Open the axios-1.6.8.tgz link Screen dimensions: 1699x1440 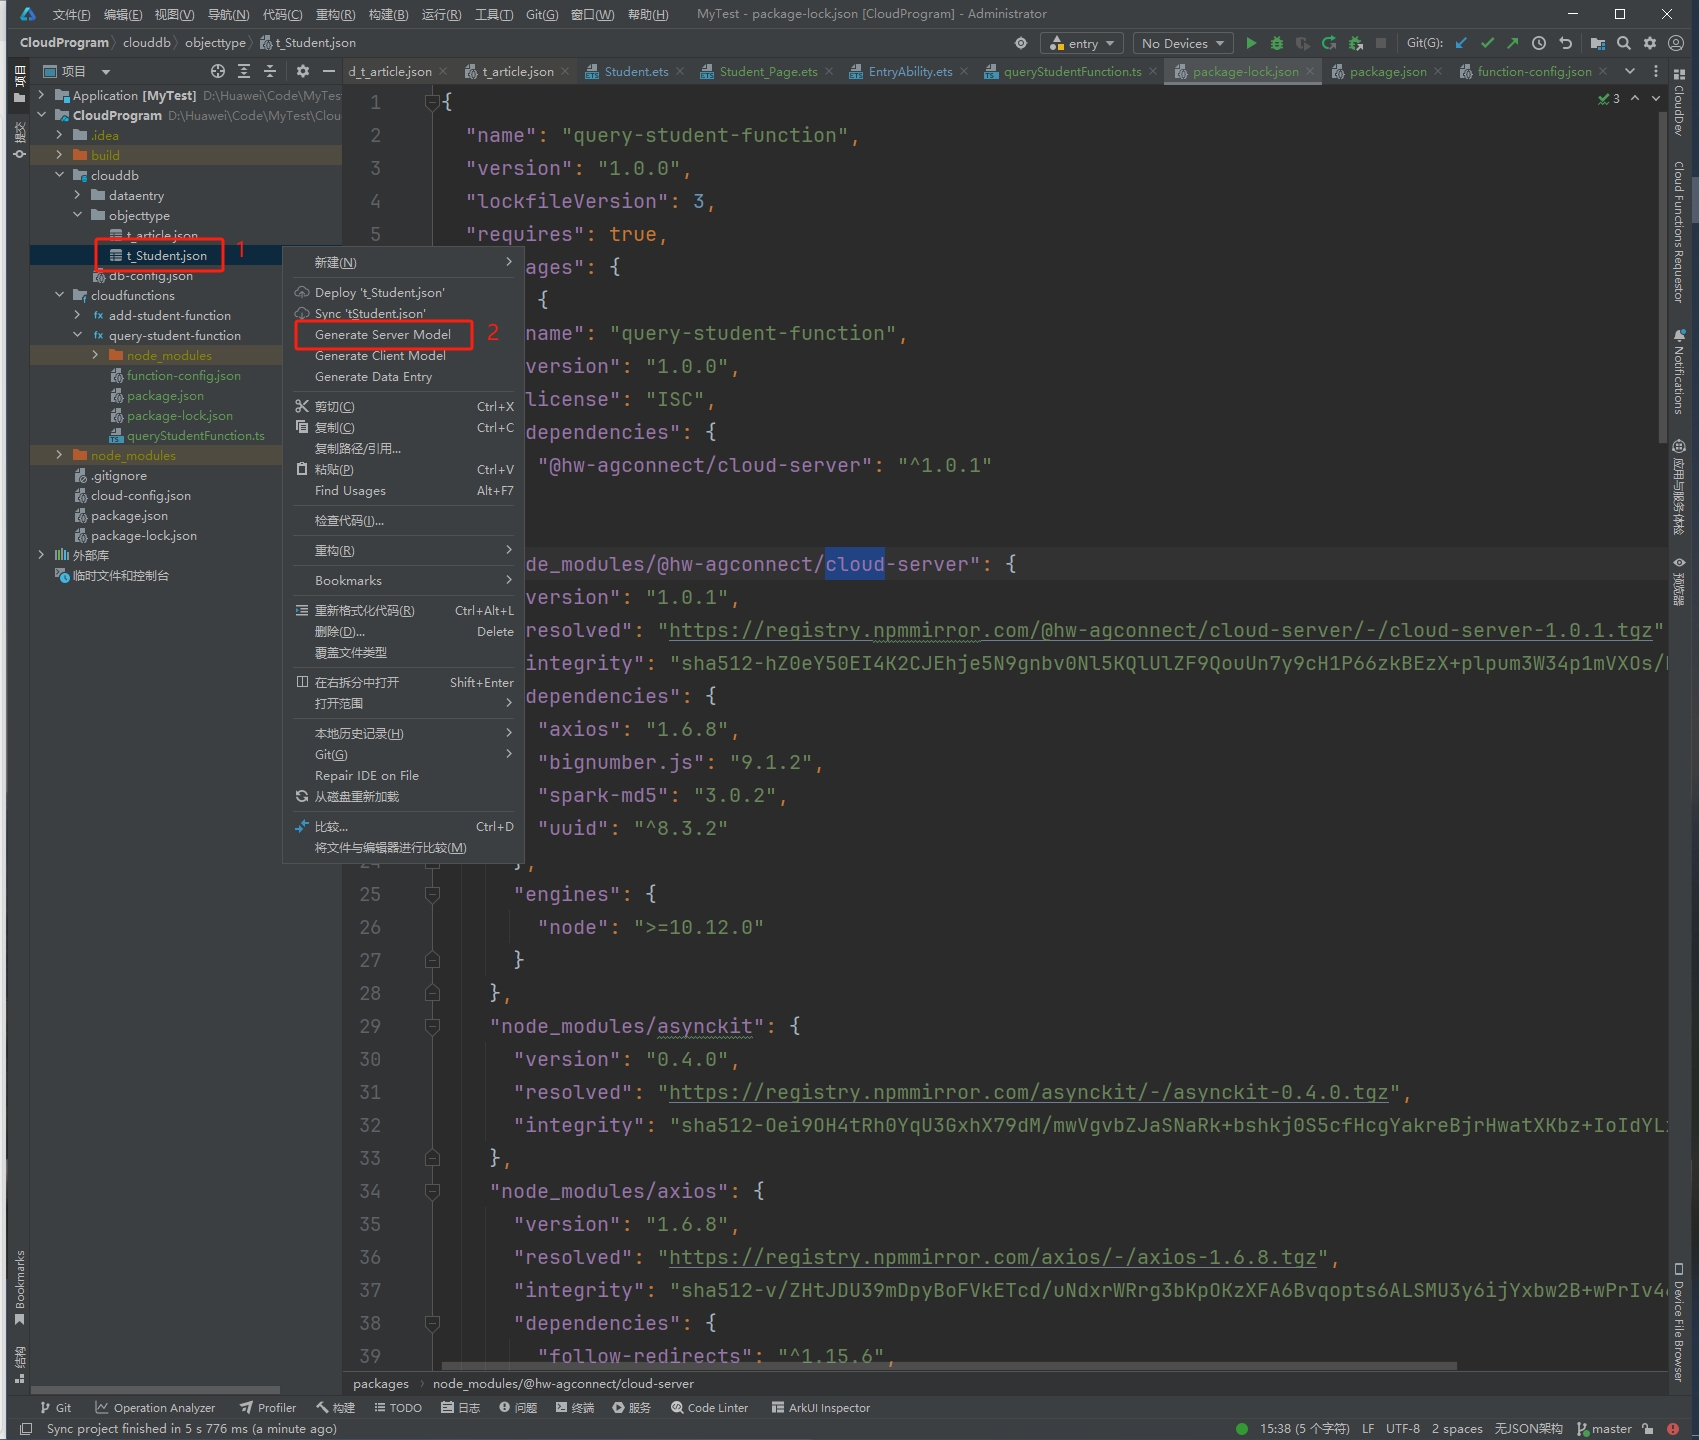(x=992, y=1257)
